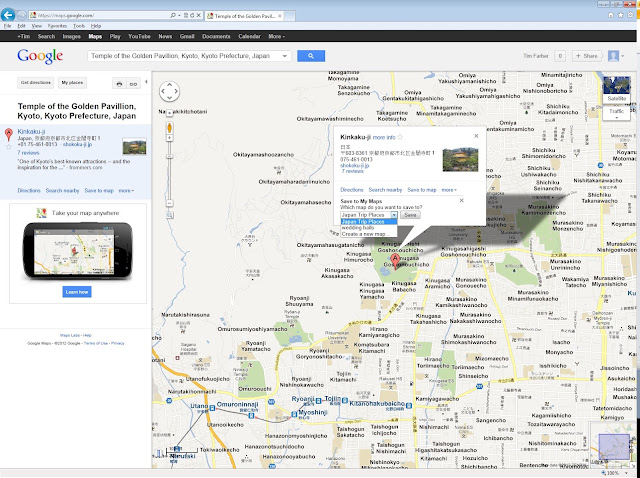640x478 pixels.
Task: Click the Learn how button
Action: (77, 292)
